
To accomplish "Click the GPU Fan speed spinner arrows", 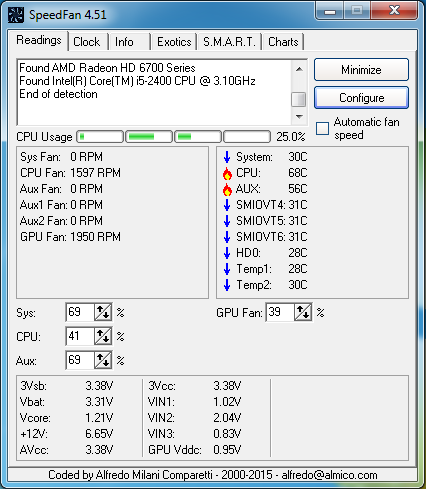I will [x=303, y=312].
